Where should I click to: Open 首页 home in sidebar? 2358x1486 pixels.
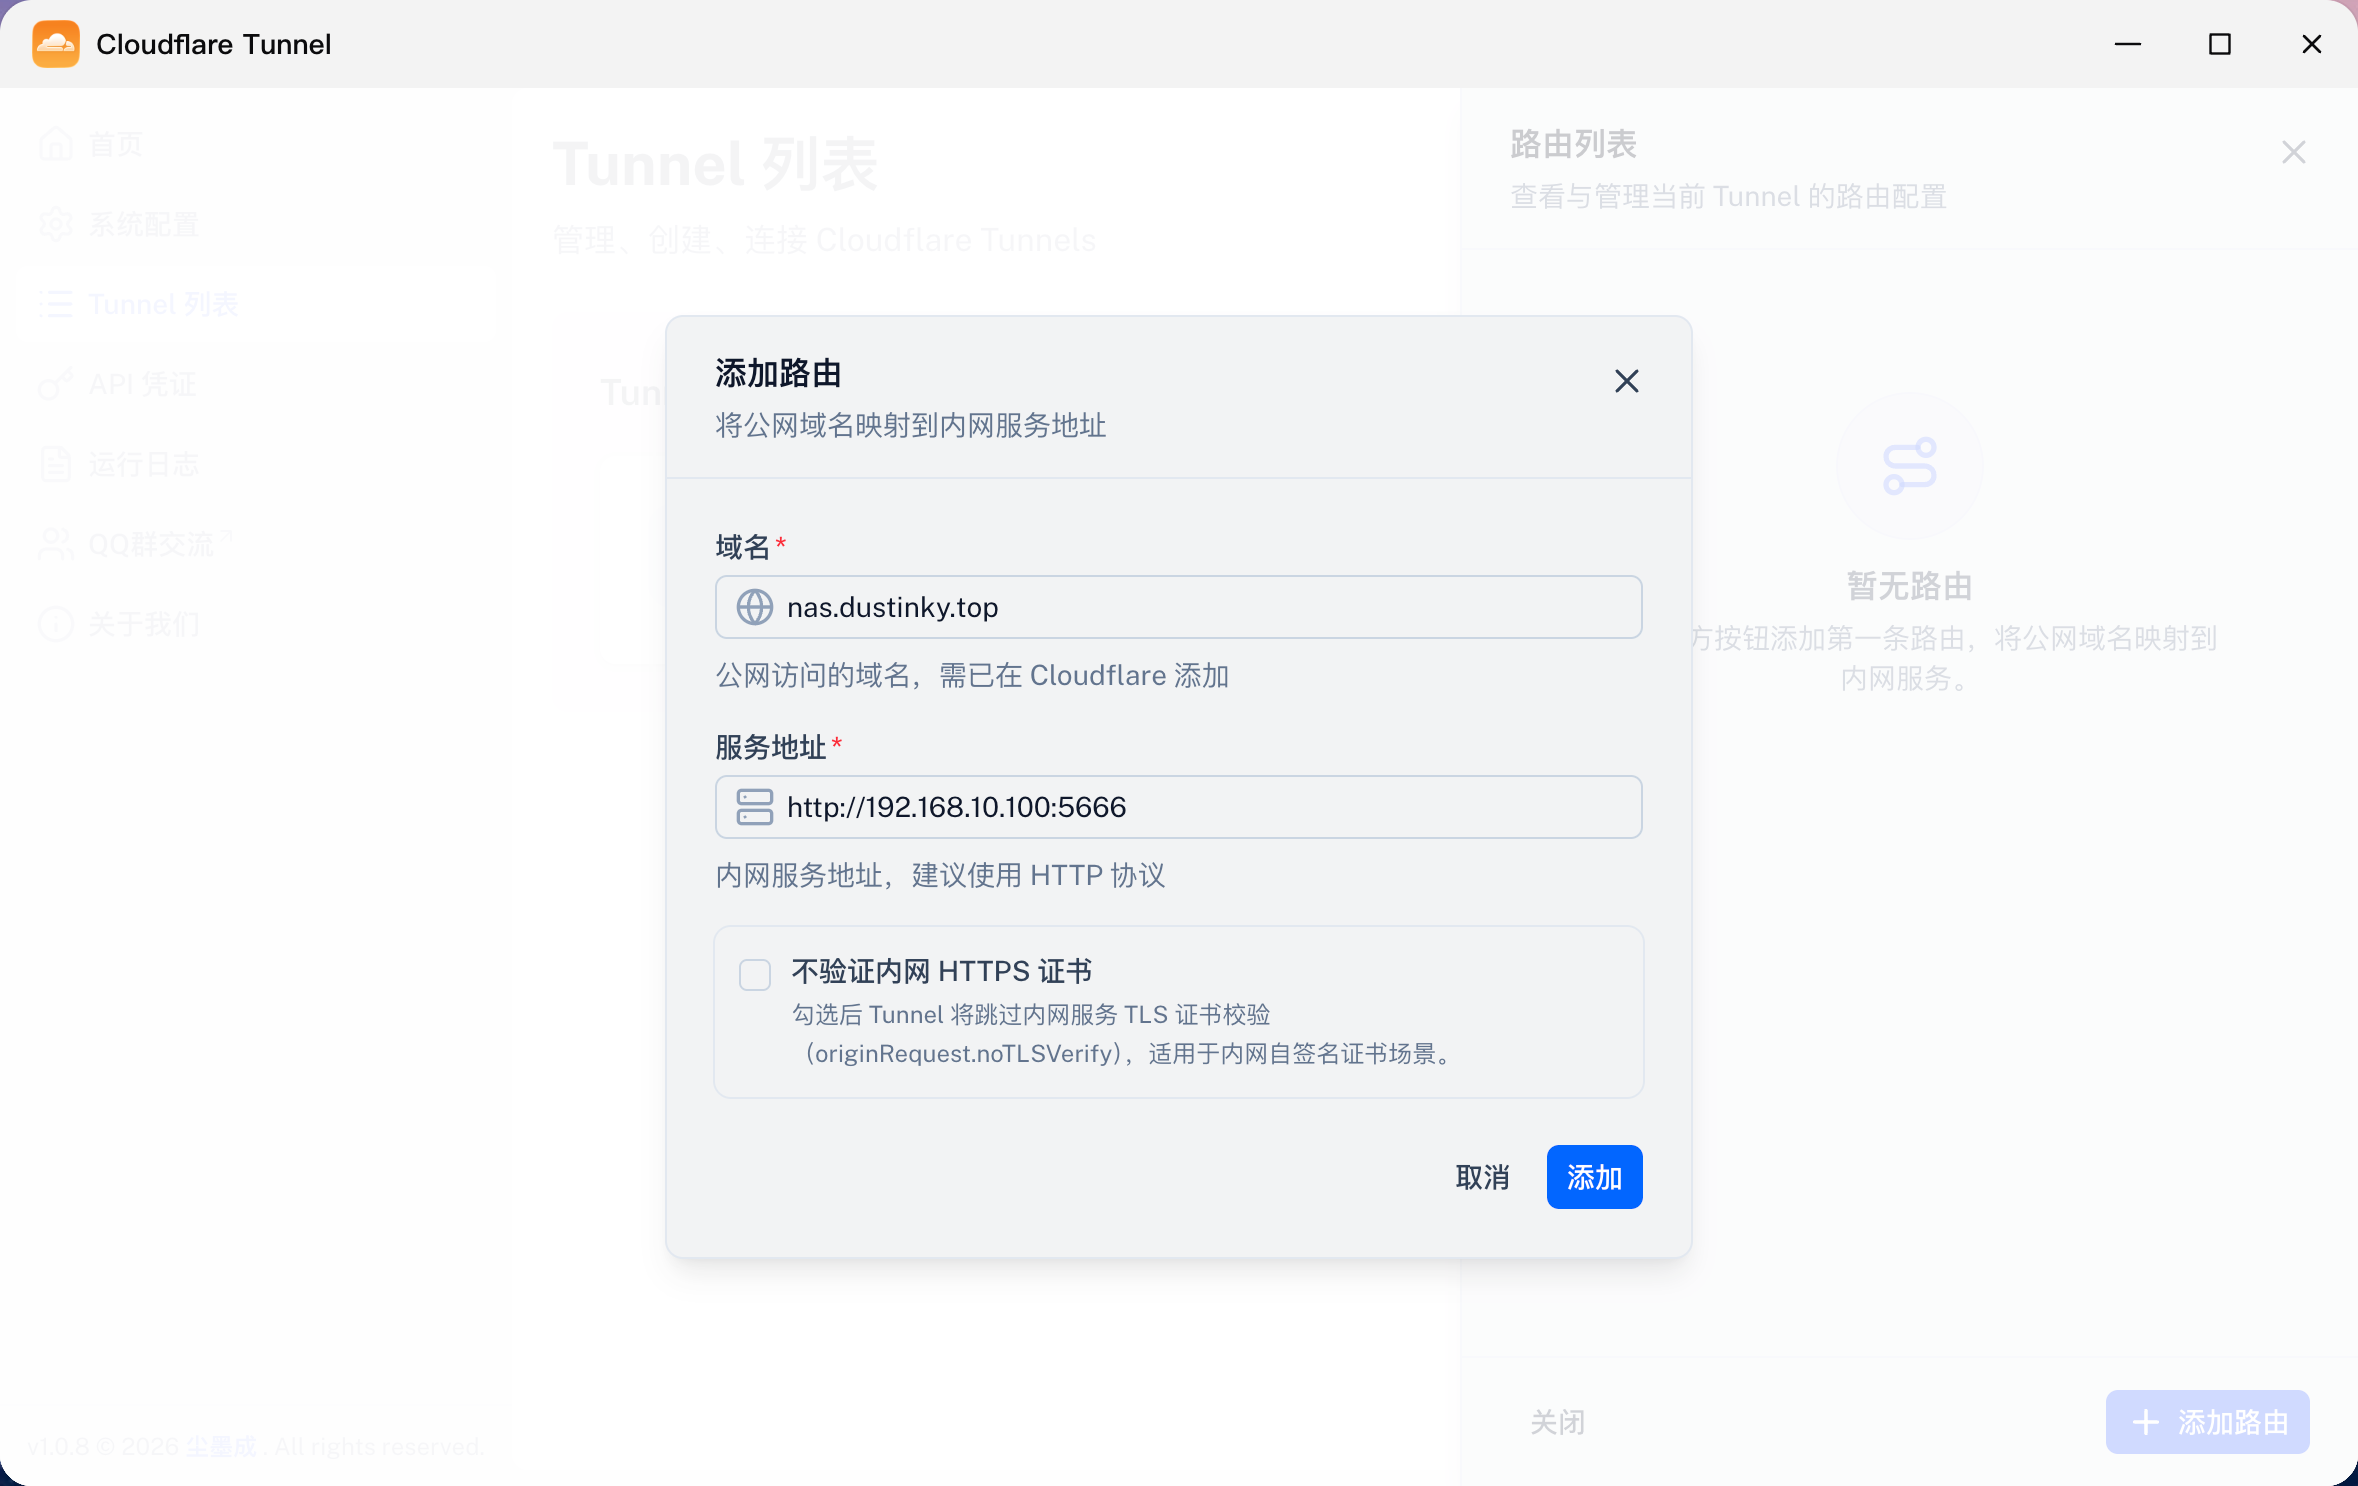92,144
